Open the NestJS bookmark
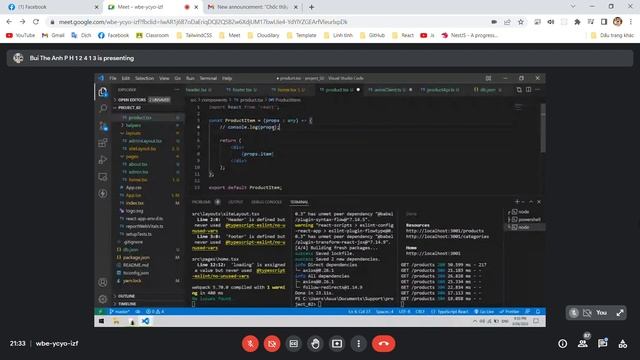The width and height of the screenshot is (640, 360). [x=469, y=36]
